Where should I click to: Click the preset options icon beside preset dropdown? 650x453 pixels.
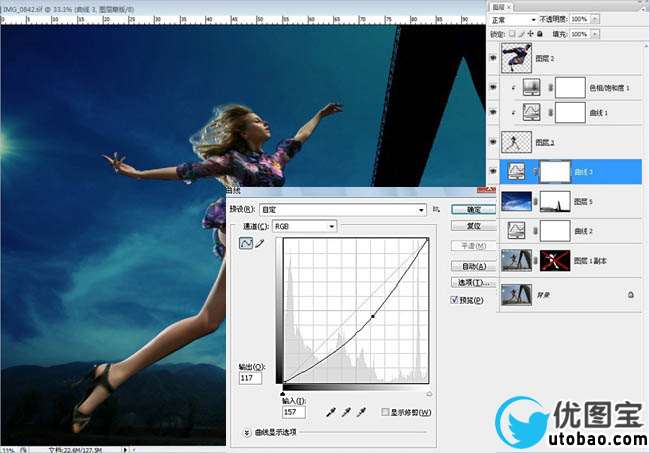tap(436, 210)
